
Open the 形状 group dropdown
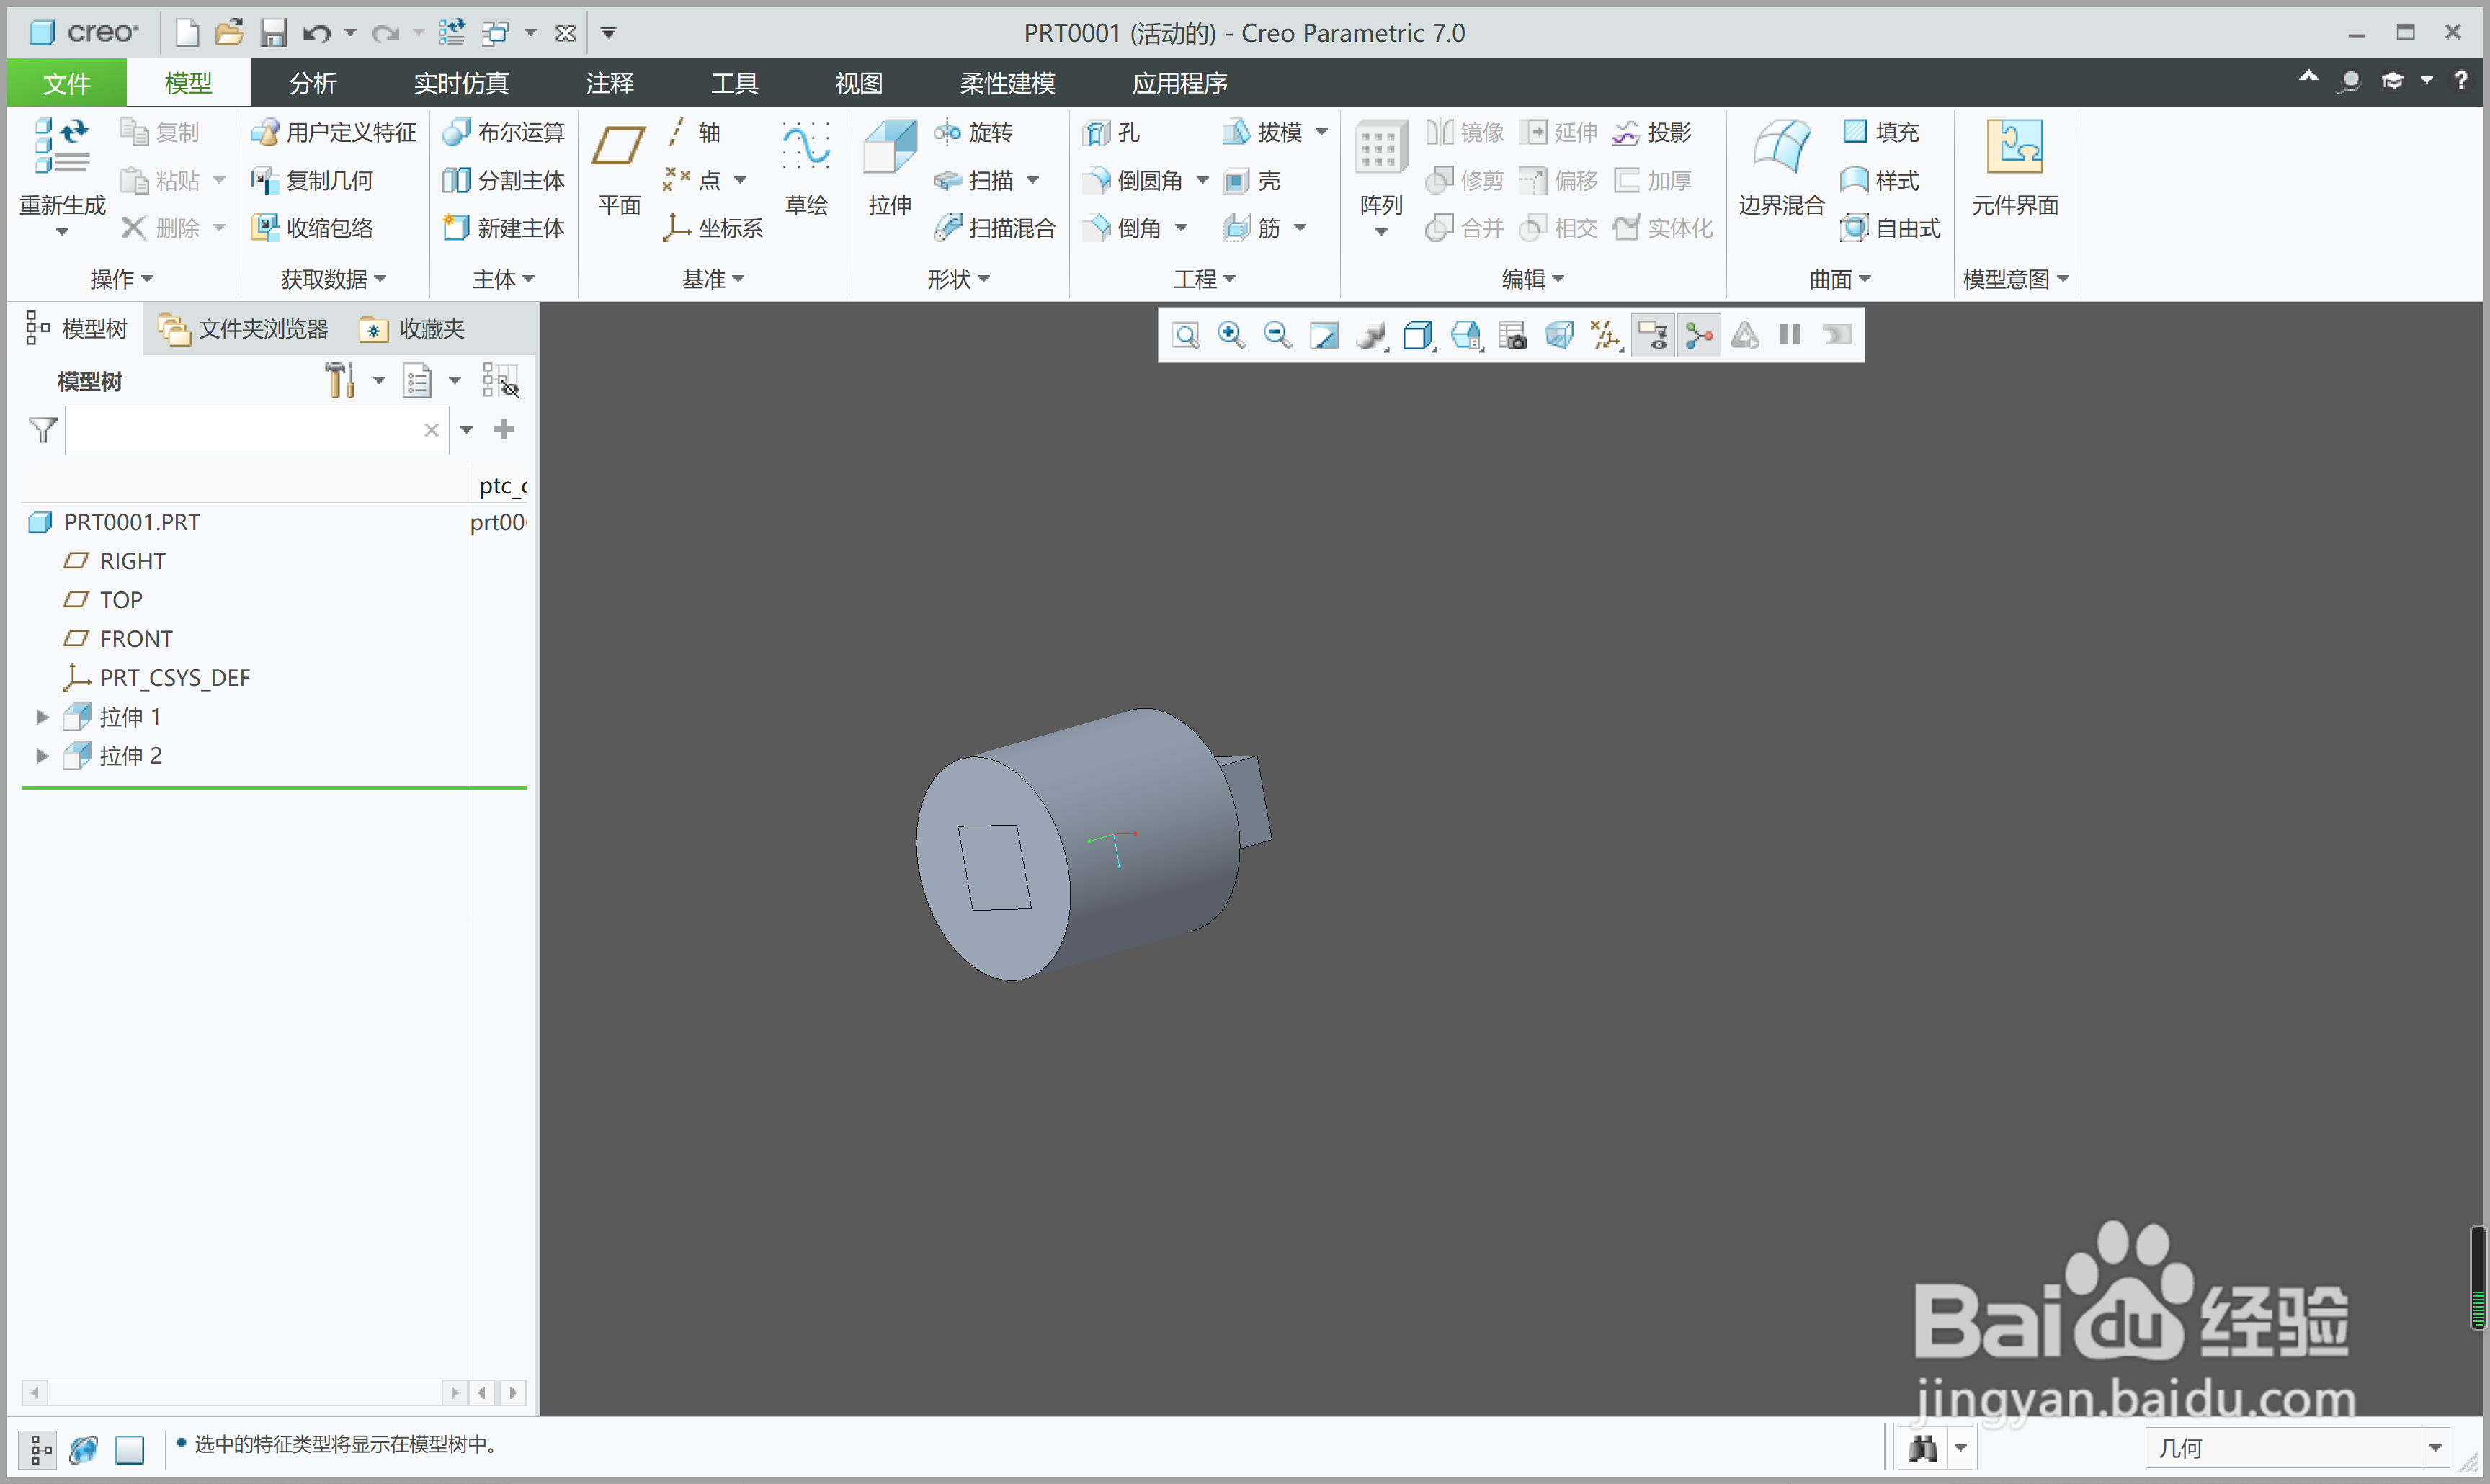[x=958, y=279]
